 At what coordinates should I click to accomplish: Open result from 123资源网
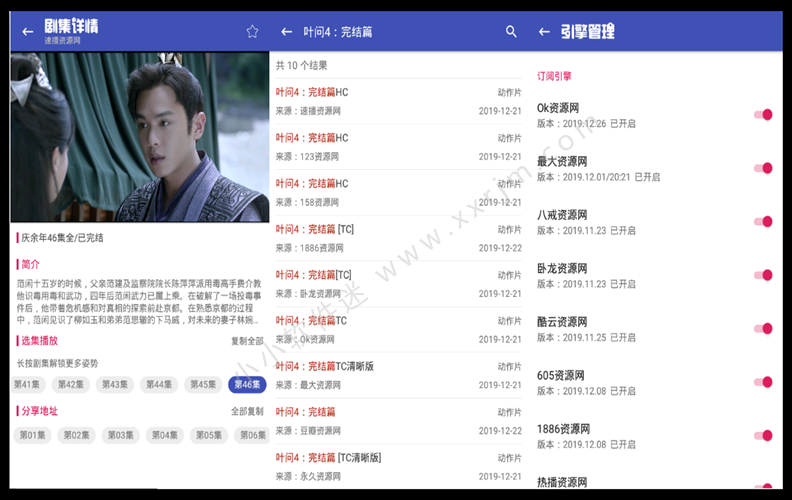[x=399, y=147]
